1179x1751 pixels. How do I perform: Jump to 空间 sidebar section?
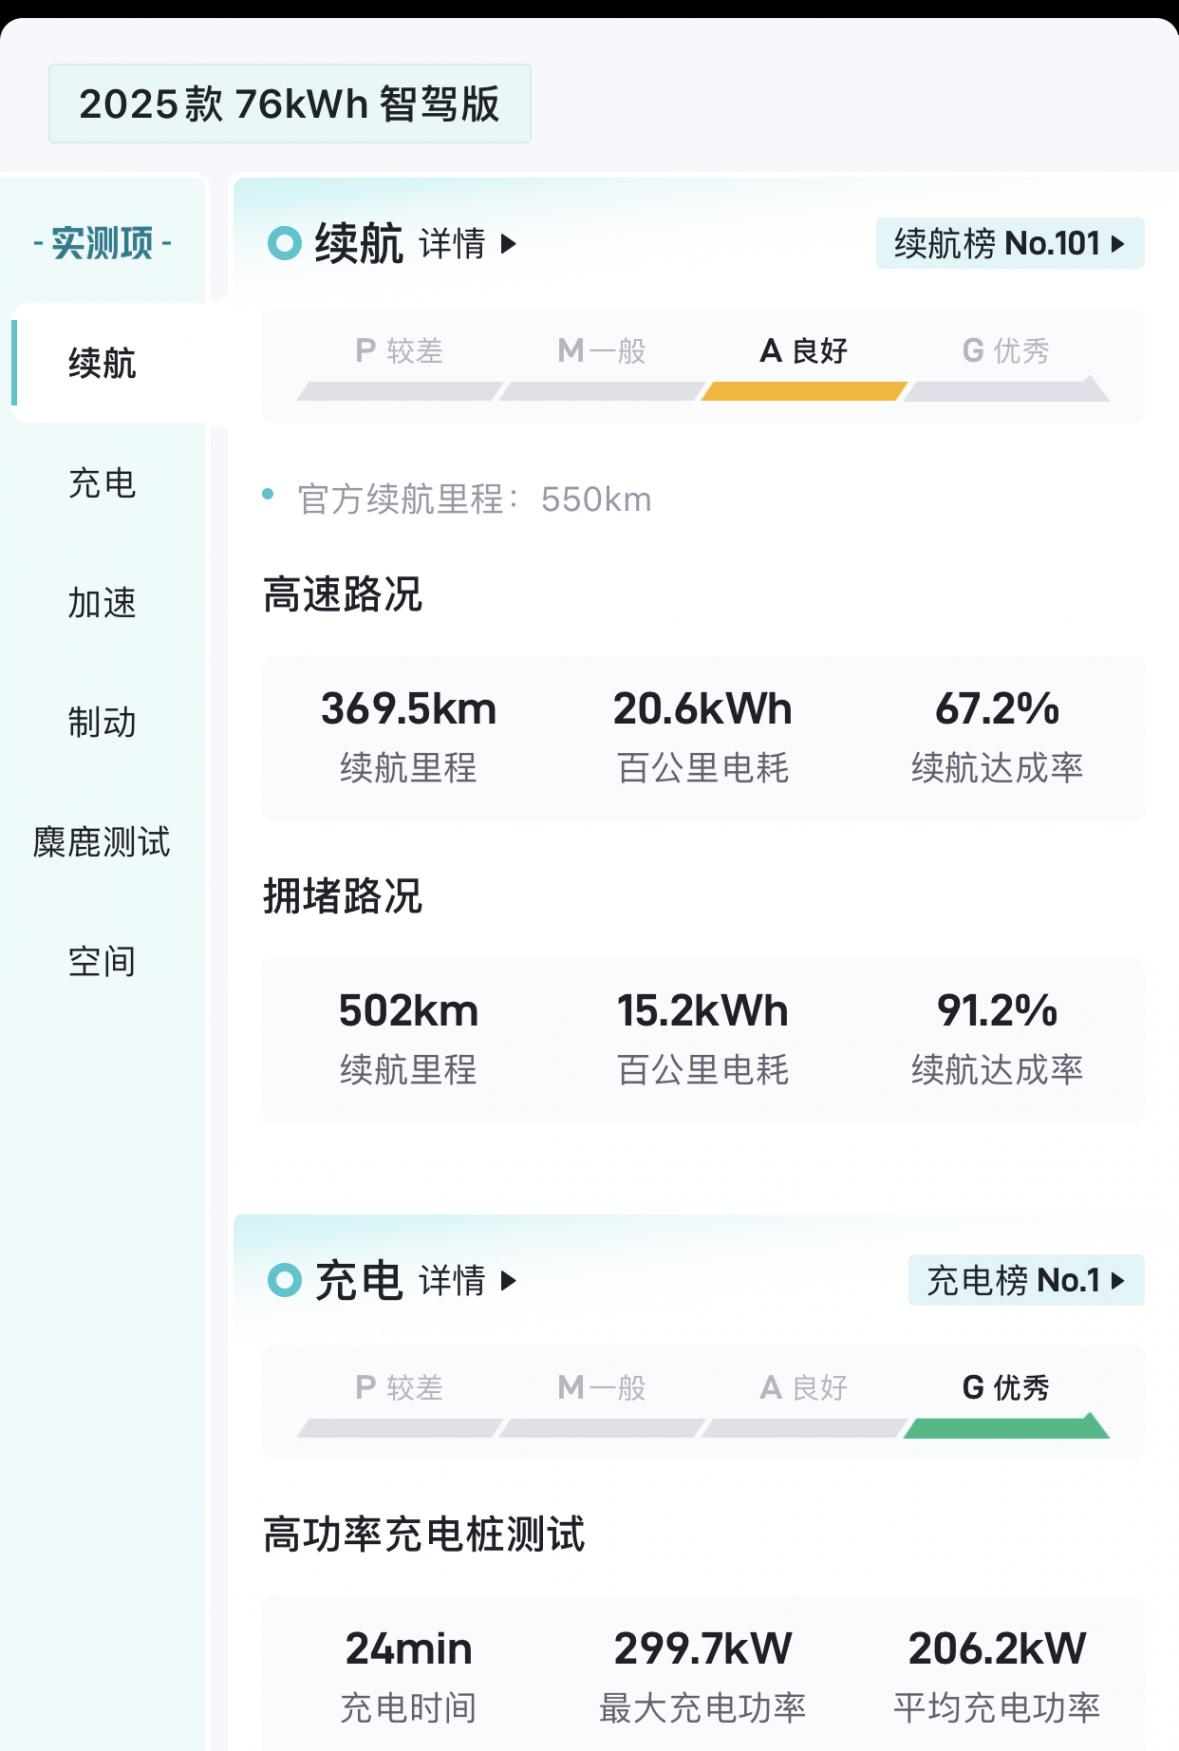[102, 962]
